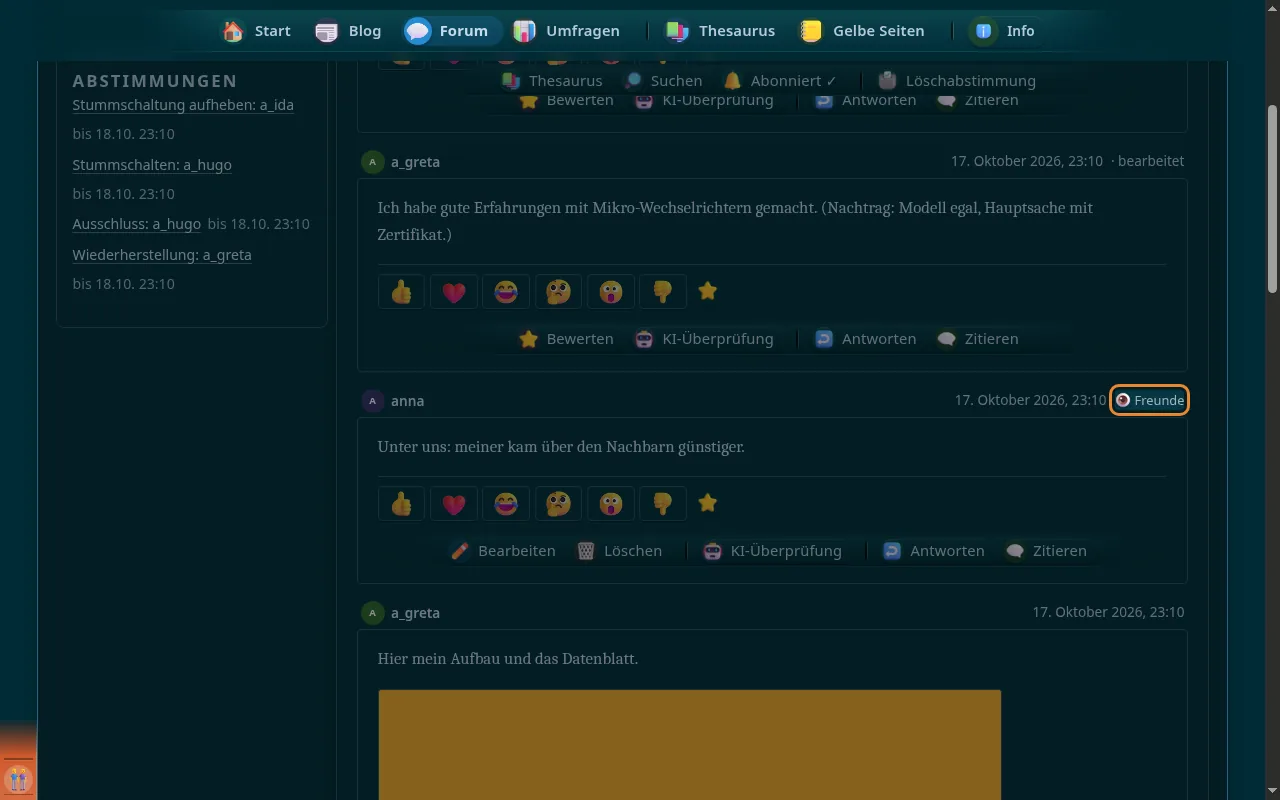Viewport: 1280px width, 800px height.
Task: Click Antworten under anna's post
Action: coord(934,551)
